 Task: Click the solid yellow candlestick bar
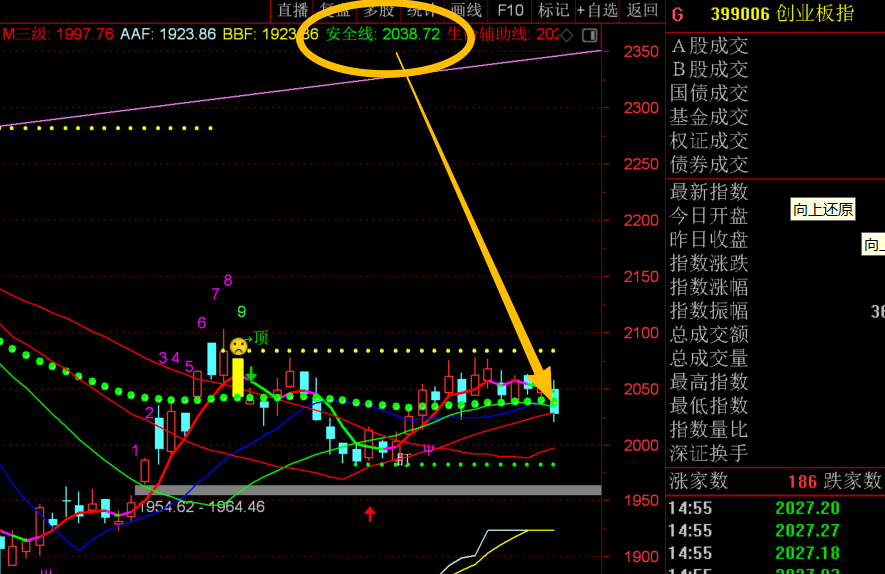[x=238, y=377]
